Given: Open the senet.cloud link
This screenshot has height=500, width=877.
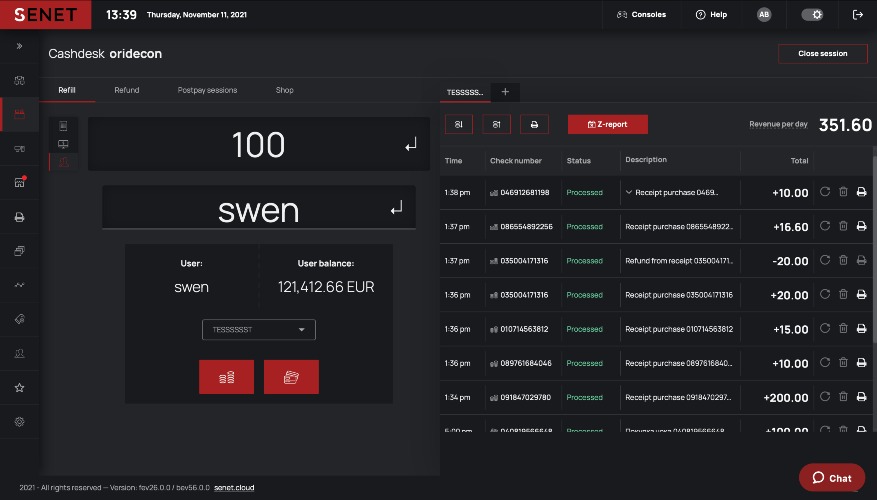Looking at the screenshot, I should 234,488.
